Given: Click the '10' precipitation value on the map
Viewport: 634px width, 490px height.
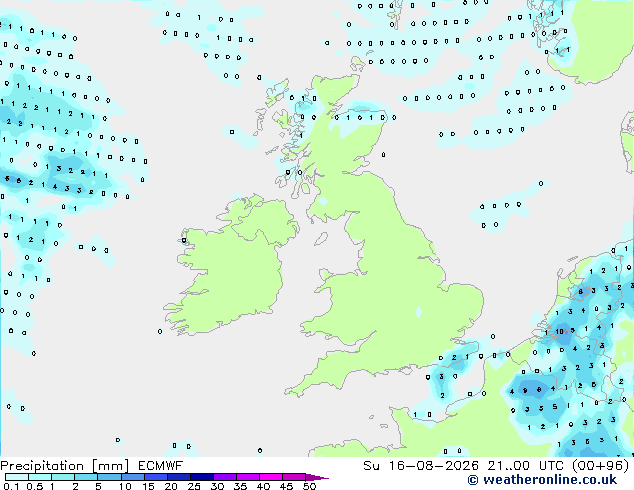Looking at the screenshot, I should pos(559,332).
